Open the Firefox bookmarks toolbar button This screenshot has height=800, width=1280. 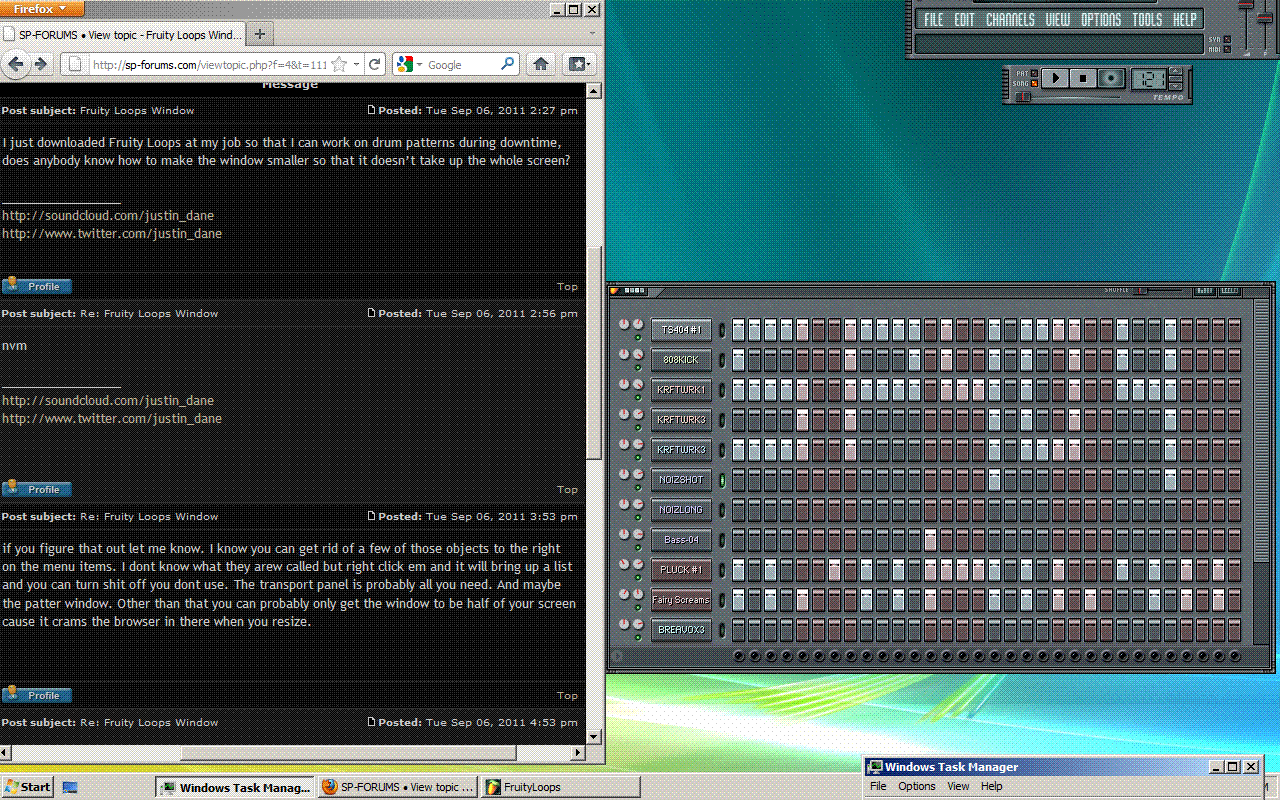[x=579, y=64]
